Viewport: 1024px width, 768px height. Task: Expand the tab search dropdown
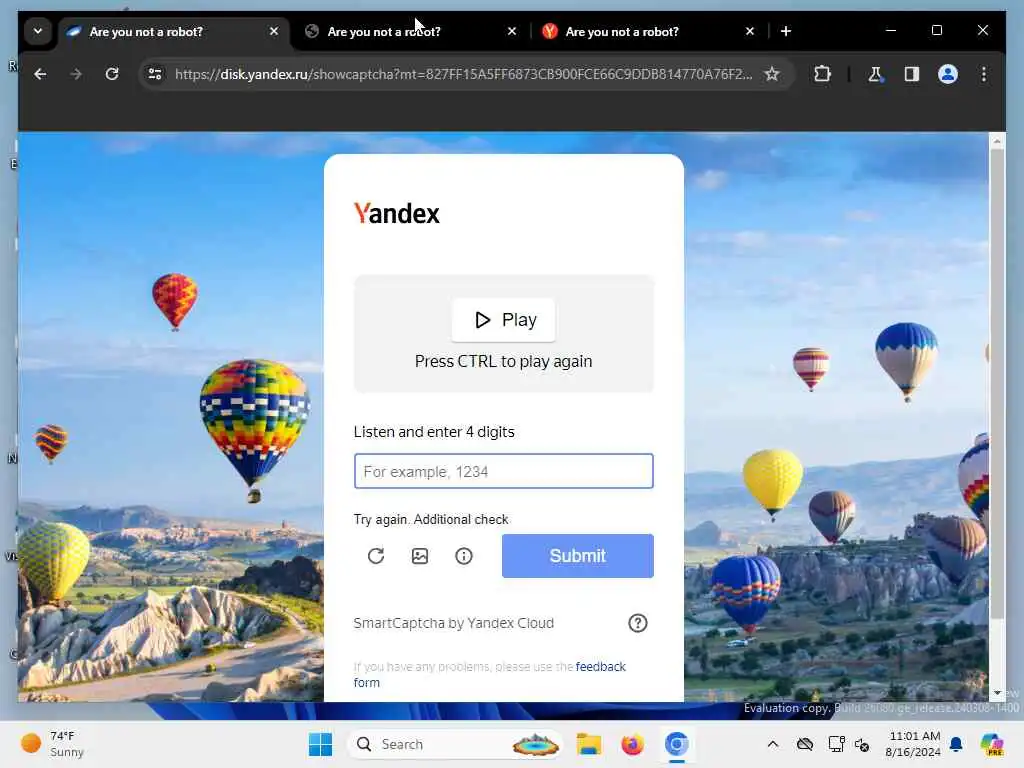pyautogui.click(x=38, y=31)
